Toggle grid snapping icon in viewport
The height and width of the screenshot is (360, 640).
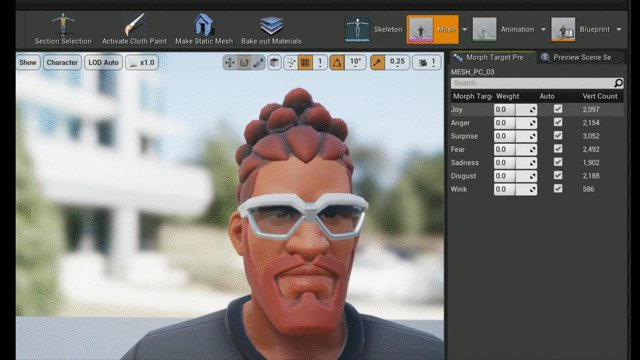(x=305, y=62)
